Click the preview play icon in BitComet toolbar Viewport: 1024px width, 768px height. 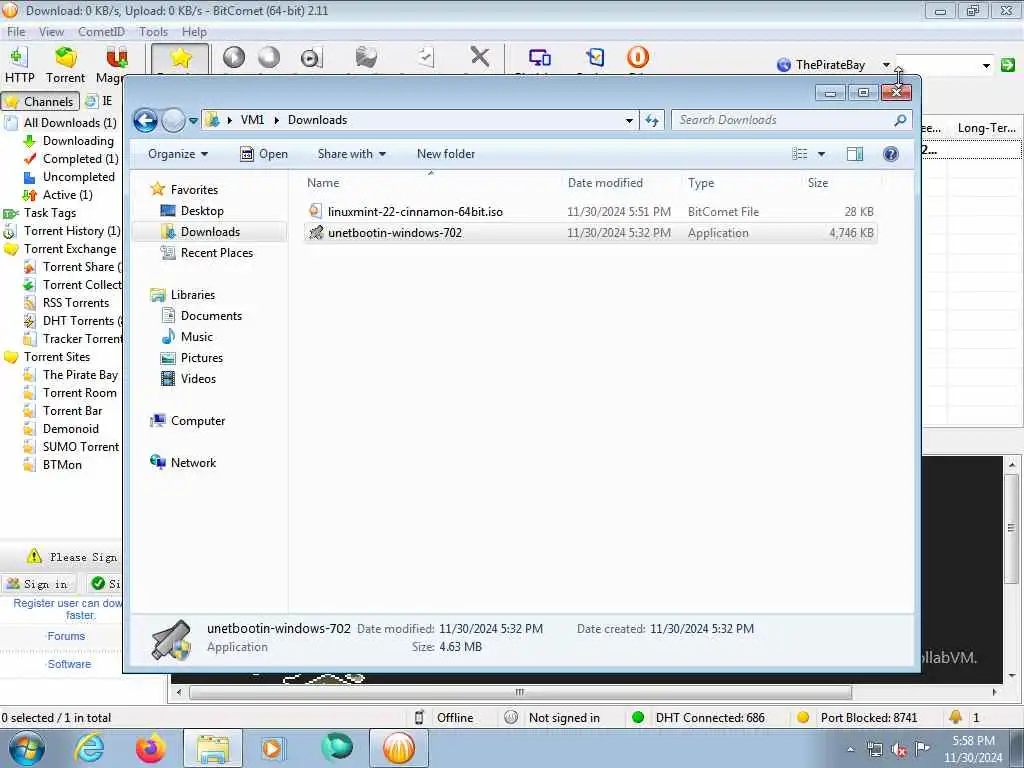point(312,58)
